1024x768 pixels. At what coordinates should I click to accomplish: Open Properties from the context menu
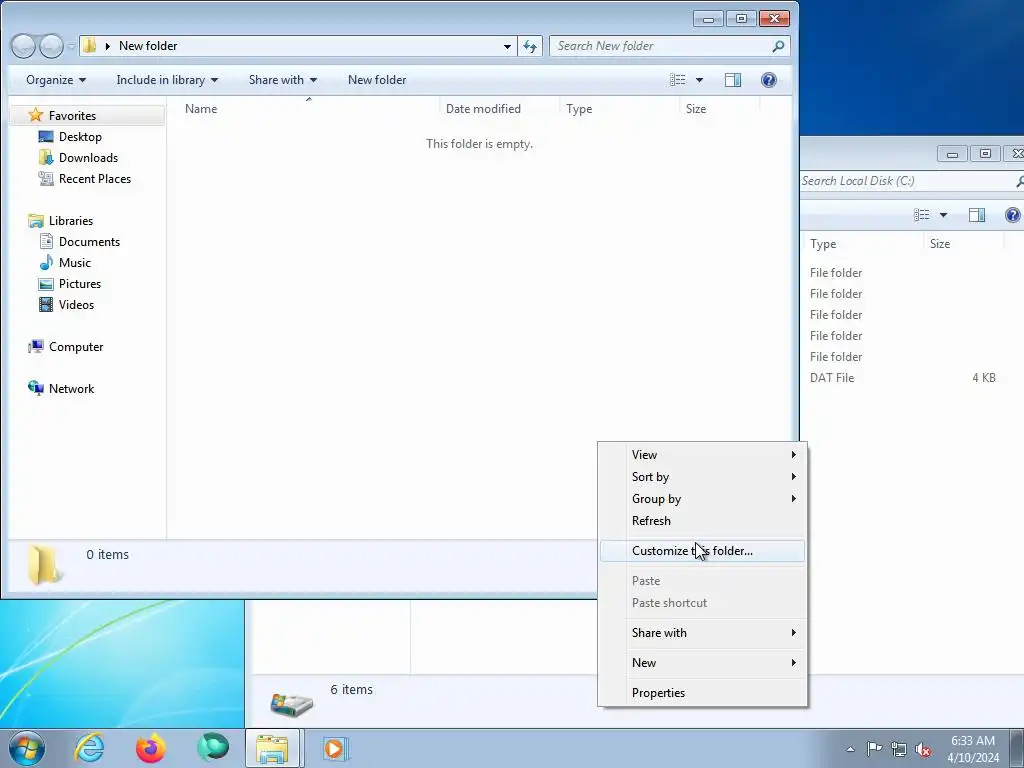pyautogui.click(x=702, y=693)
